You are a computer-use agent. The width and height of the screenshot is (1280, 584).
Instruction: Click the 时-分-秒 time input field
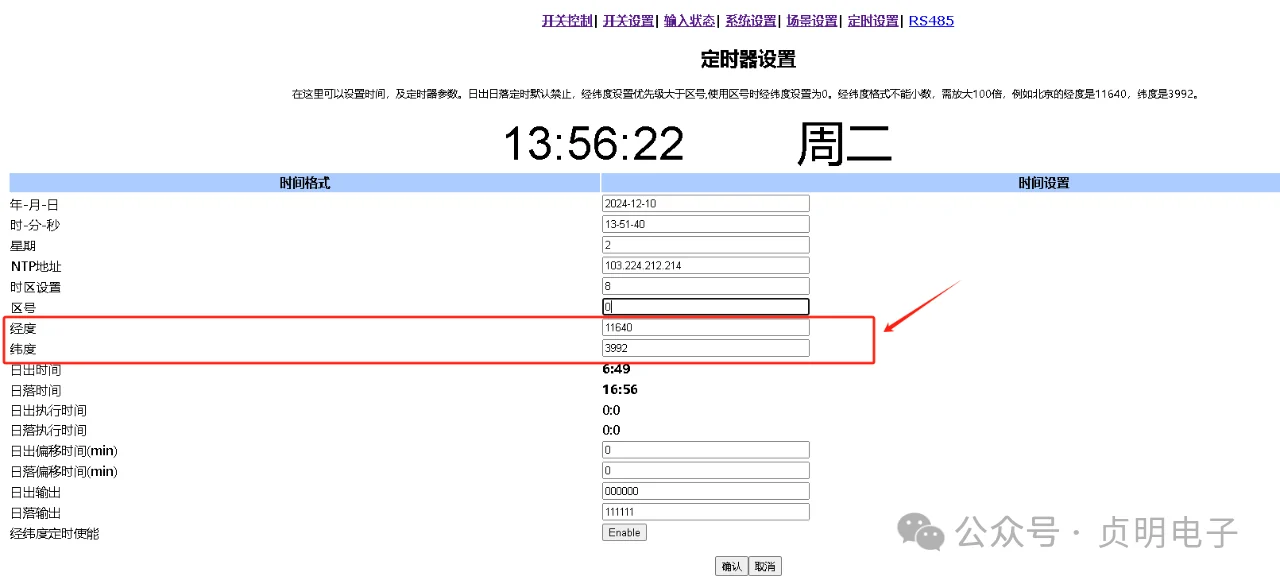[x=706, y=224]
